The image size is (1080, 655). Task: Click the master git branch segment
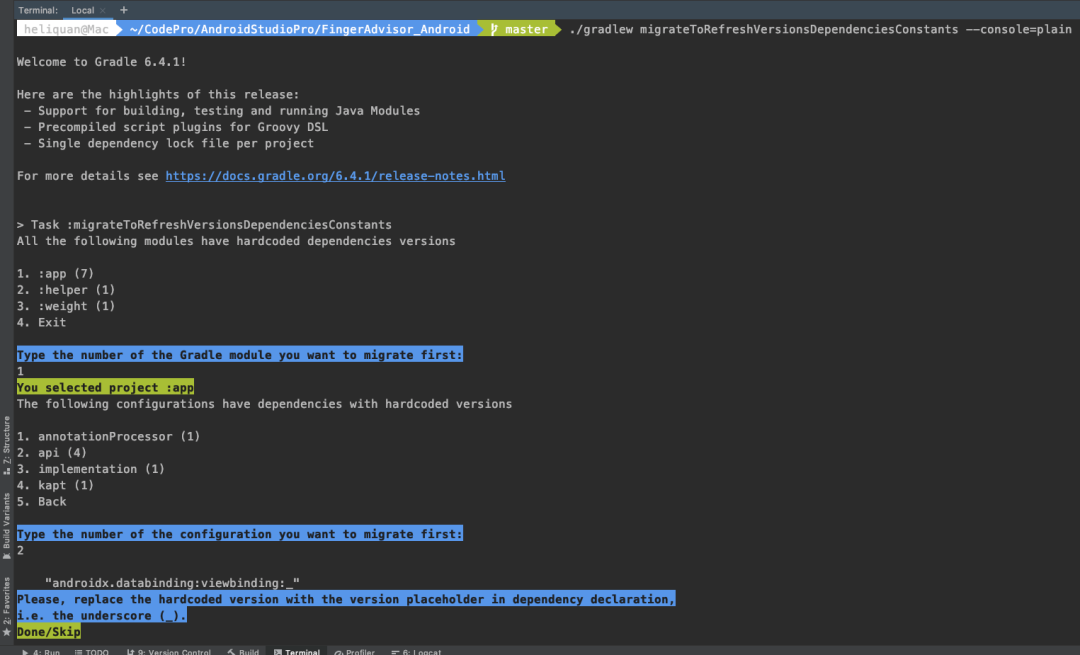pyautogui.click(x=519, y=29)
